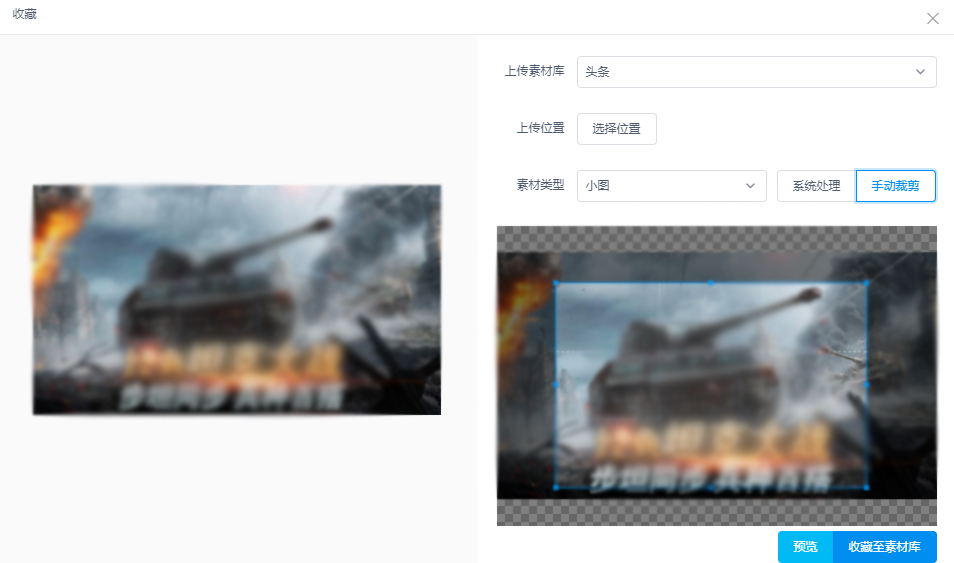Image resolution: width=954 pixels, height=563 pixels.
Task: Switch to 手动裁剪 mode
Action: click(x=895, y=186)
